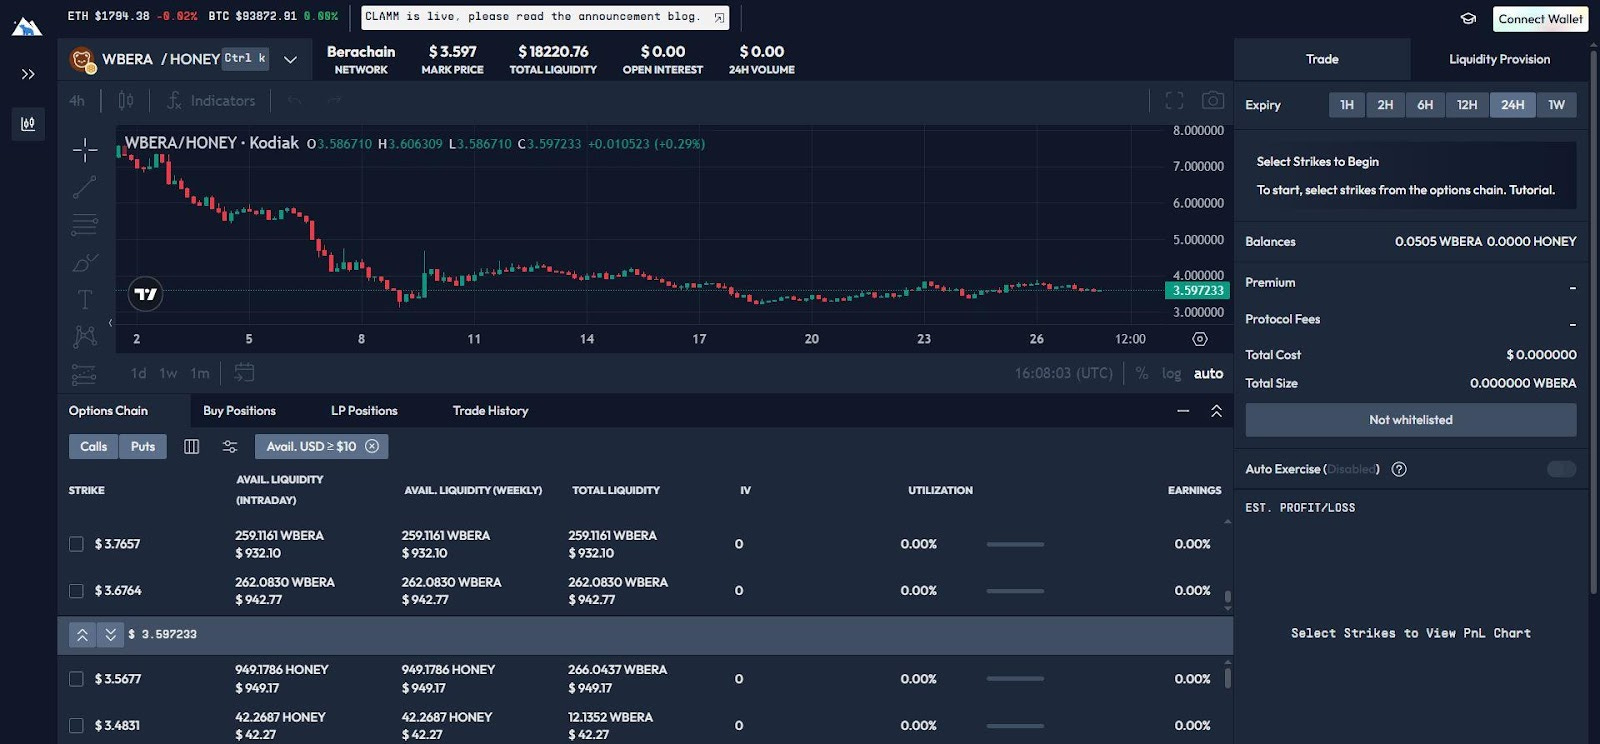1600x744 pixels.
Task: Minimize the options panel with dash icon
Action: tap(1183, 411)
